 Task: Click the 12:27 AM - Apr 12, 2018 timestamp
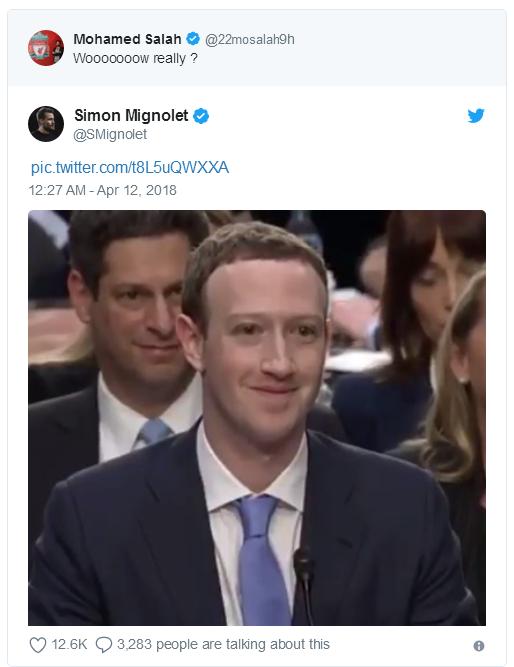pyautogui.click(x=103, y=190)
